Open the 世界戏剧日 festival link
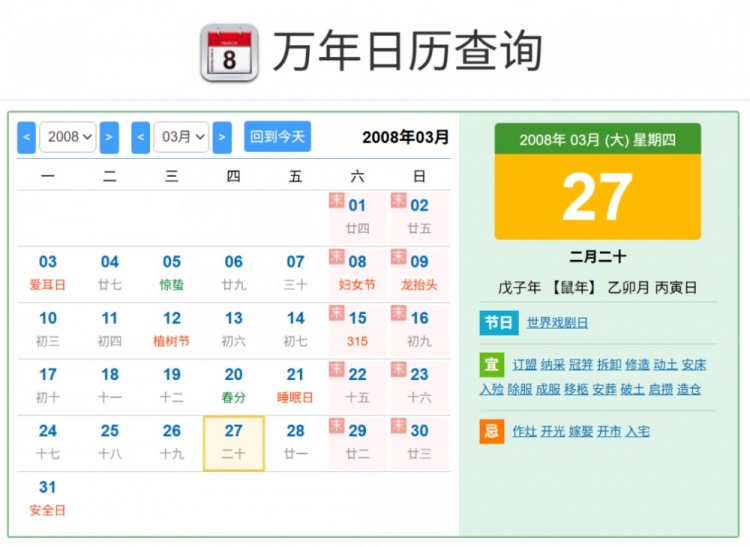 557,323
